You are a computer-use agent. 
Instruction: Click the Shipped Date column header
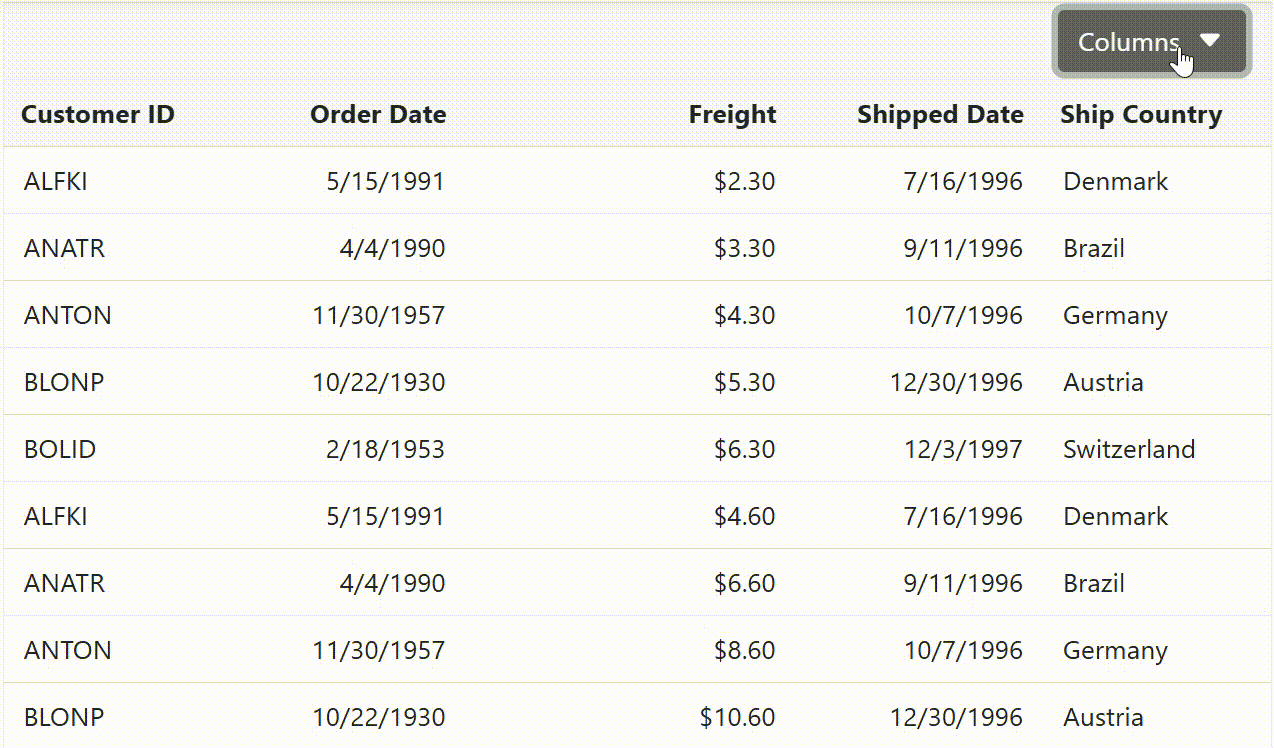coord(940,115)
